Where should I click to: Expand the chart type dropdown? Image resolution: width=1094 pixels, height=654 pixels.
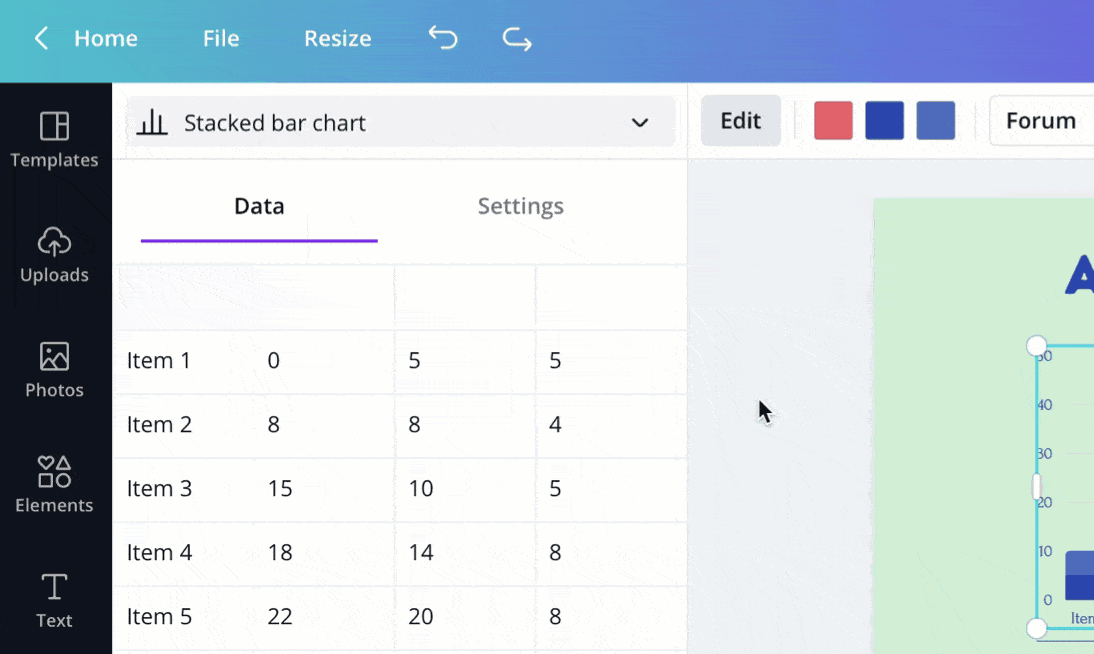639,121
